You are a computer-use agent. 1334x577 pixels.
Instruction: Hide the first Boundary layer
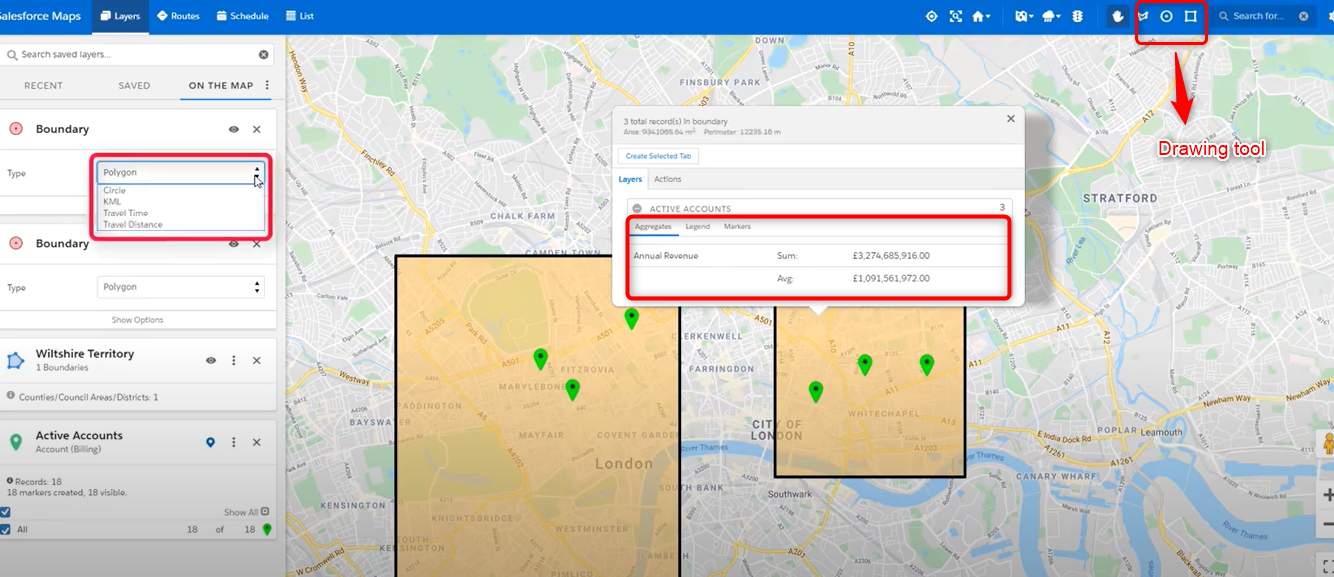click(233, 128)
